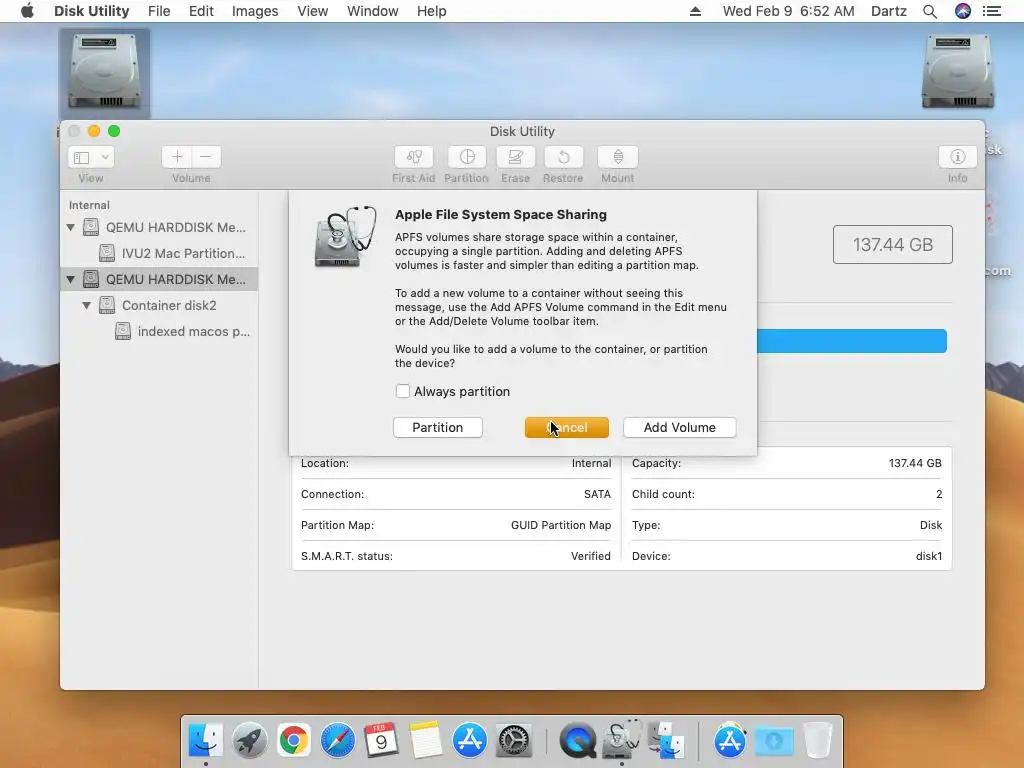
Task: Collapse the selected QEMU HARDDISK disclosure triangle
Action: (71, 280)
